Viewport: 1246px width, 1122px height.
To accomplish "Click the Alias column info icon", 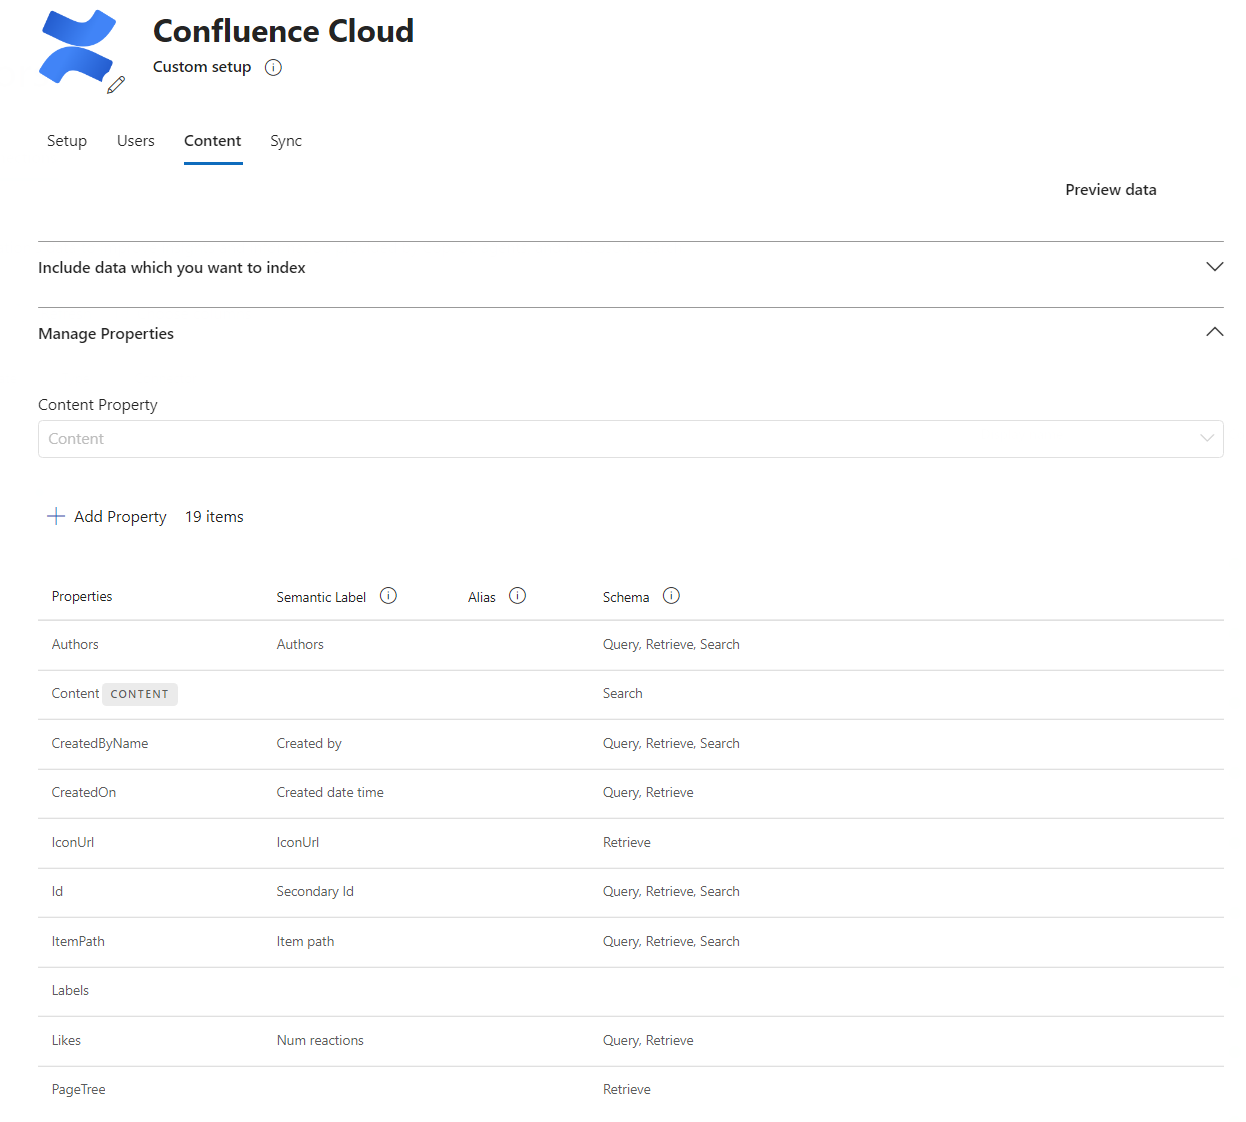I will 517,596.
